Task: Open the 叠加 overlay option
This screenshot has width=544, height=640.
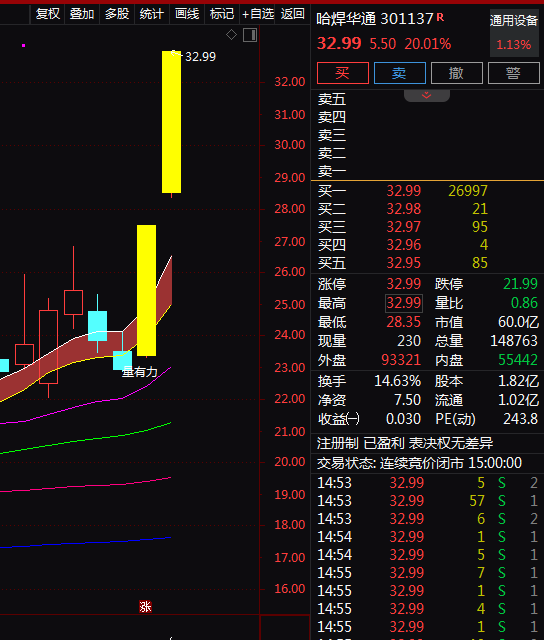Action: pyautogui.click(x=82, y=14)
